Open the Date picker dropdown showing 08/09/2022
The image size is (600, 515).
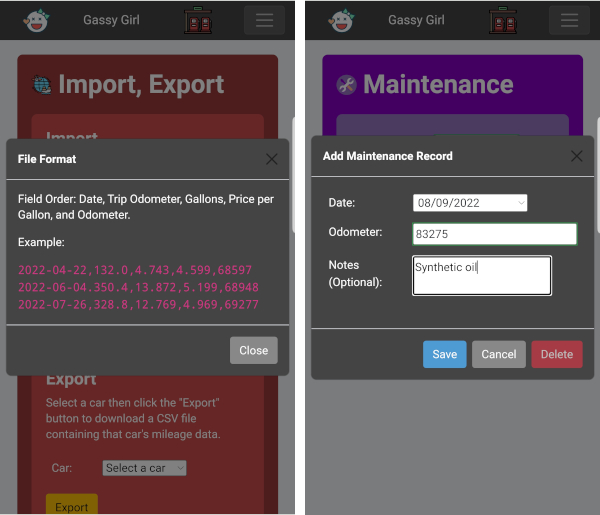point(470,203)
